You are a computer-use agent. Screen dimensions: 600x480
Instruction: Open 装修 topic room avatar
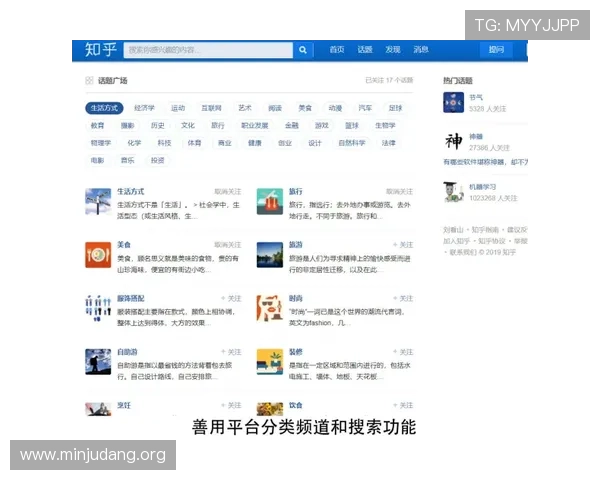click(x=270, y=362)
